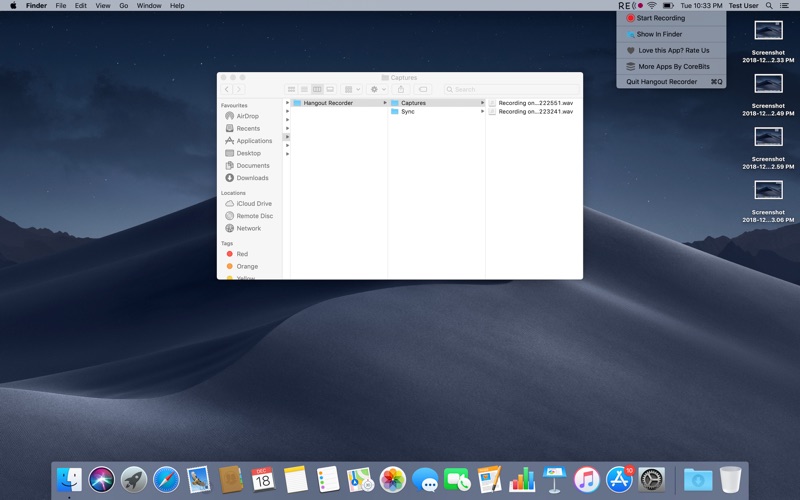Image resolution: width=800 pixels, height=500 pixels.
Task: Switch Finder to column view
Action: (317, 89)
